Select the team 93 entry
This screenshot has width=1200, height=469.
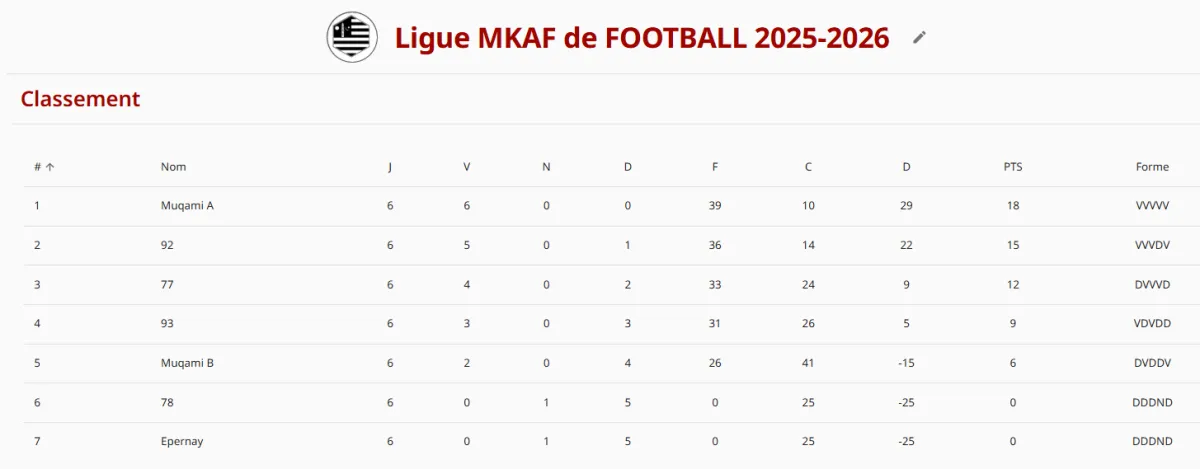pyautogui.click(x=600, y=324)
